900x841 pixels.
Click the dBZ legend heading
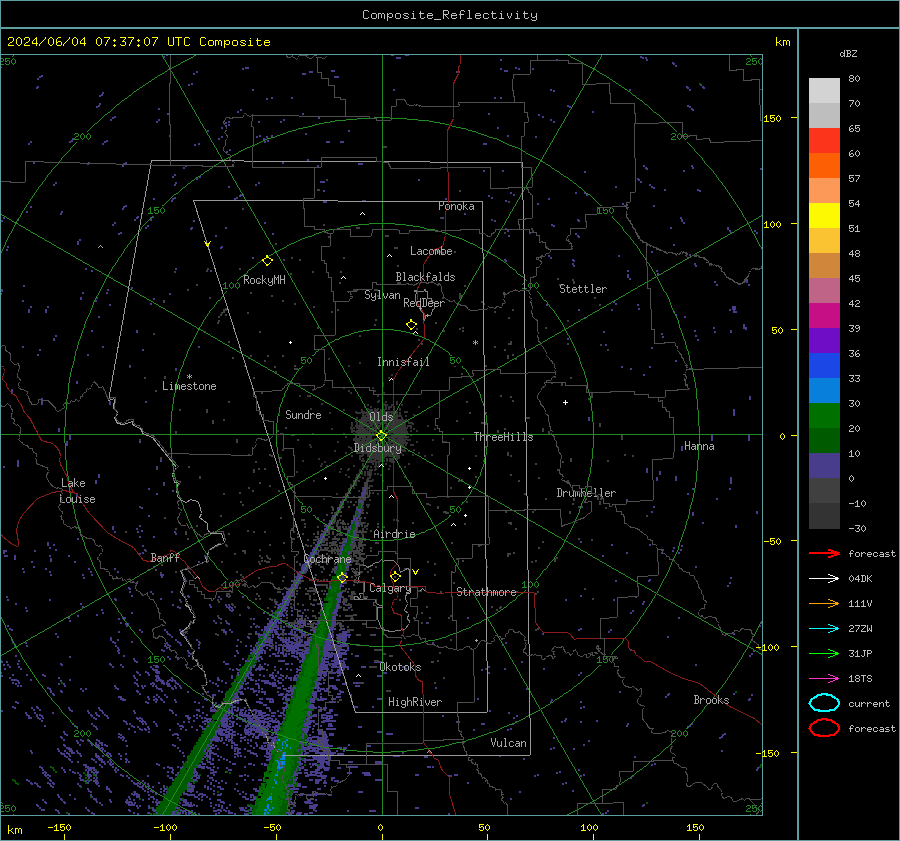pos(848,53)
